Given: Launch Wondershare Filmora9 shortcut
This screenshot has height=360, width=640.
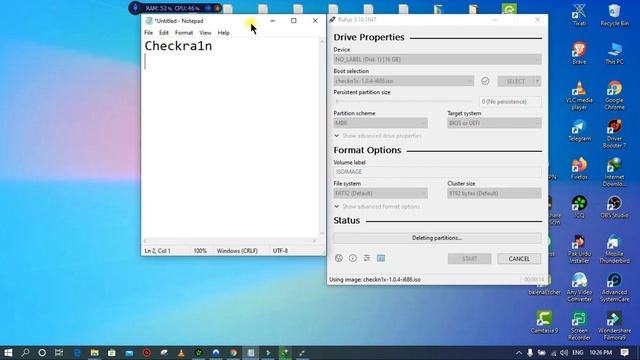Looking at the screenshot, I should tap(614, 326).
